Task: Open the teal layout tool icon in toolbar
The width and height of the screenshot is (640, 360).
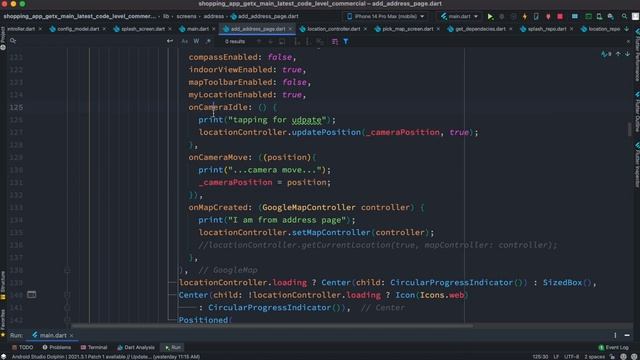Action: [575, 17]
